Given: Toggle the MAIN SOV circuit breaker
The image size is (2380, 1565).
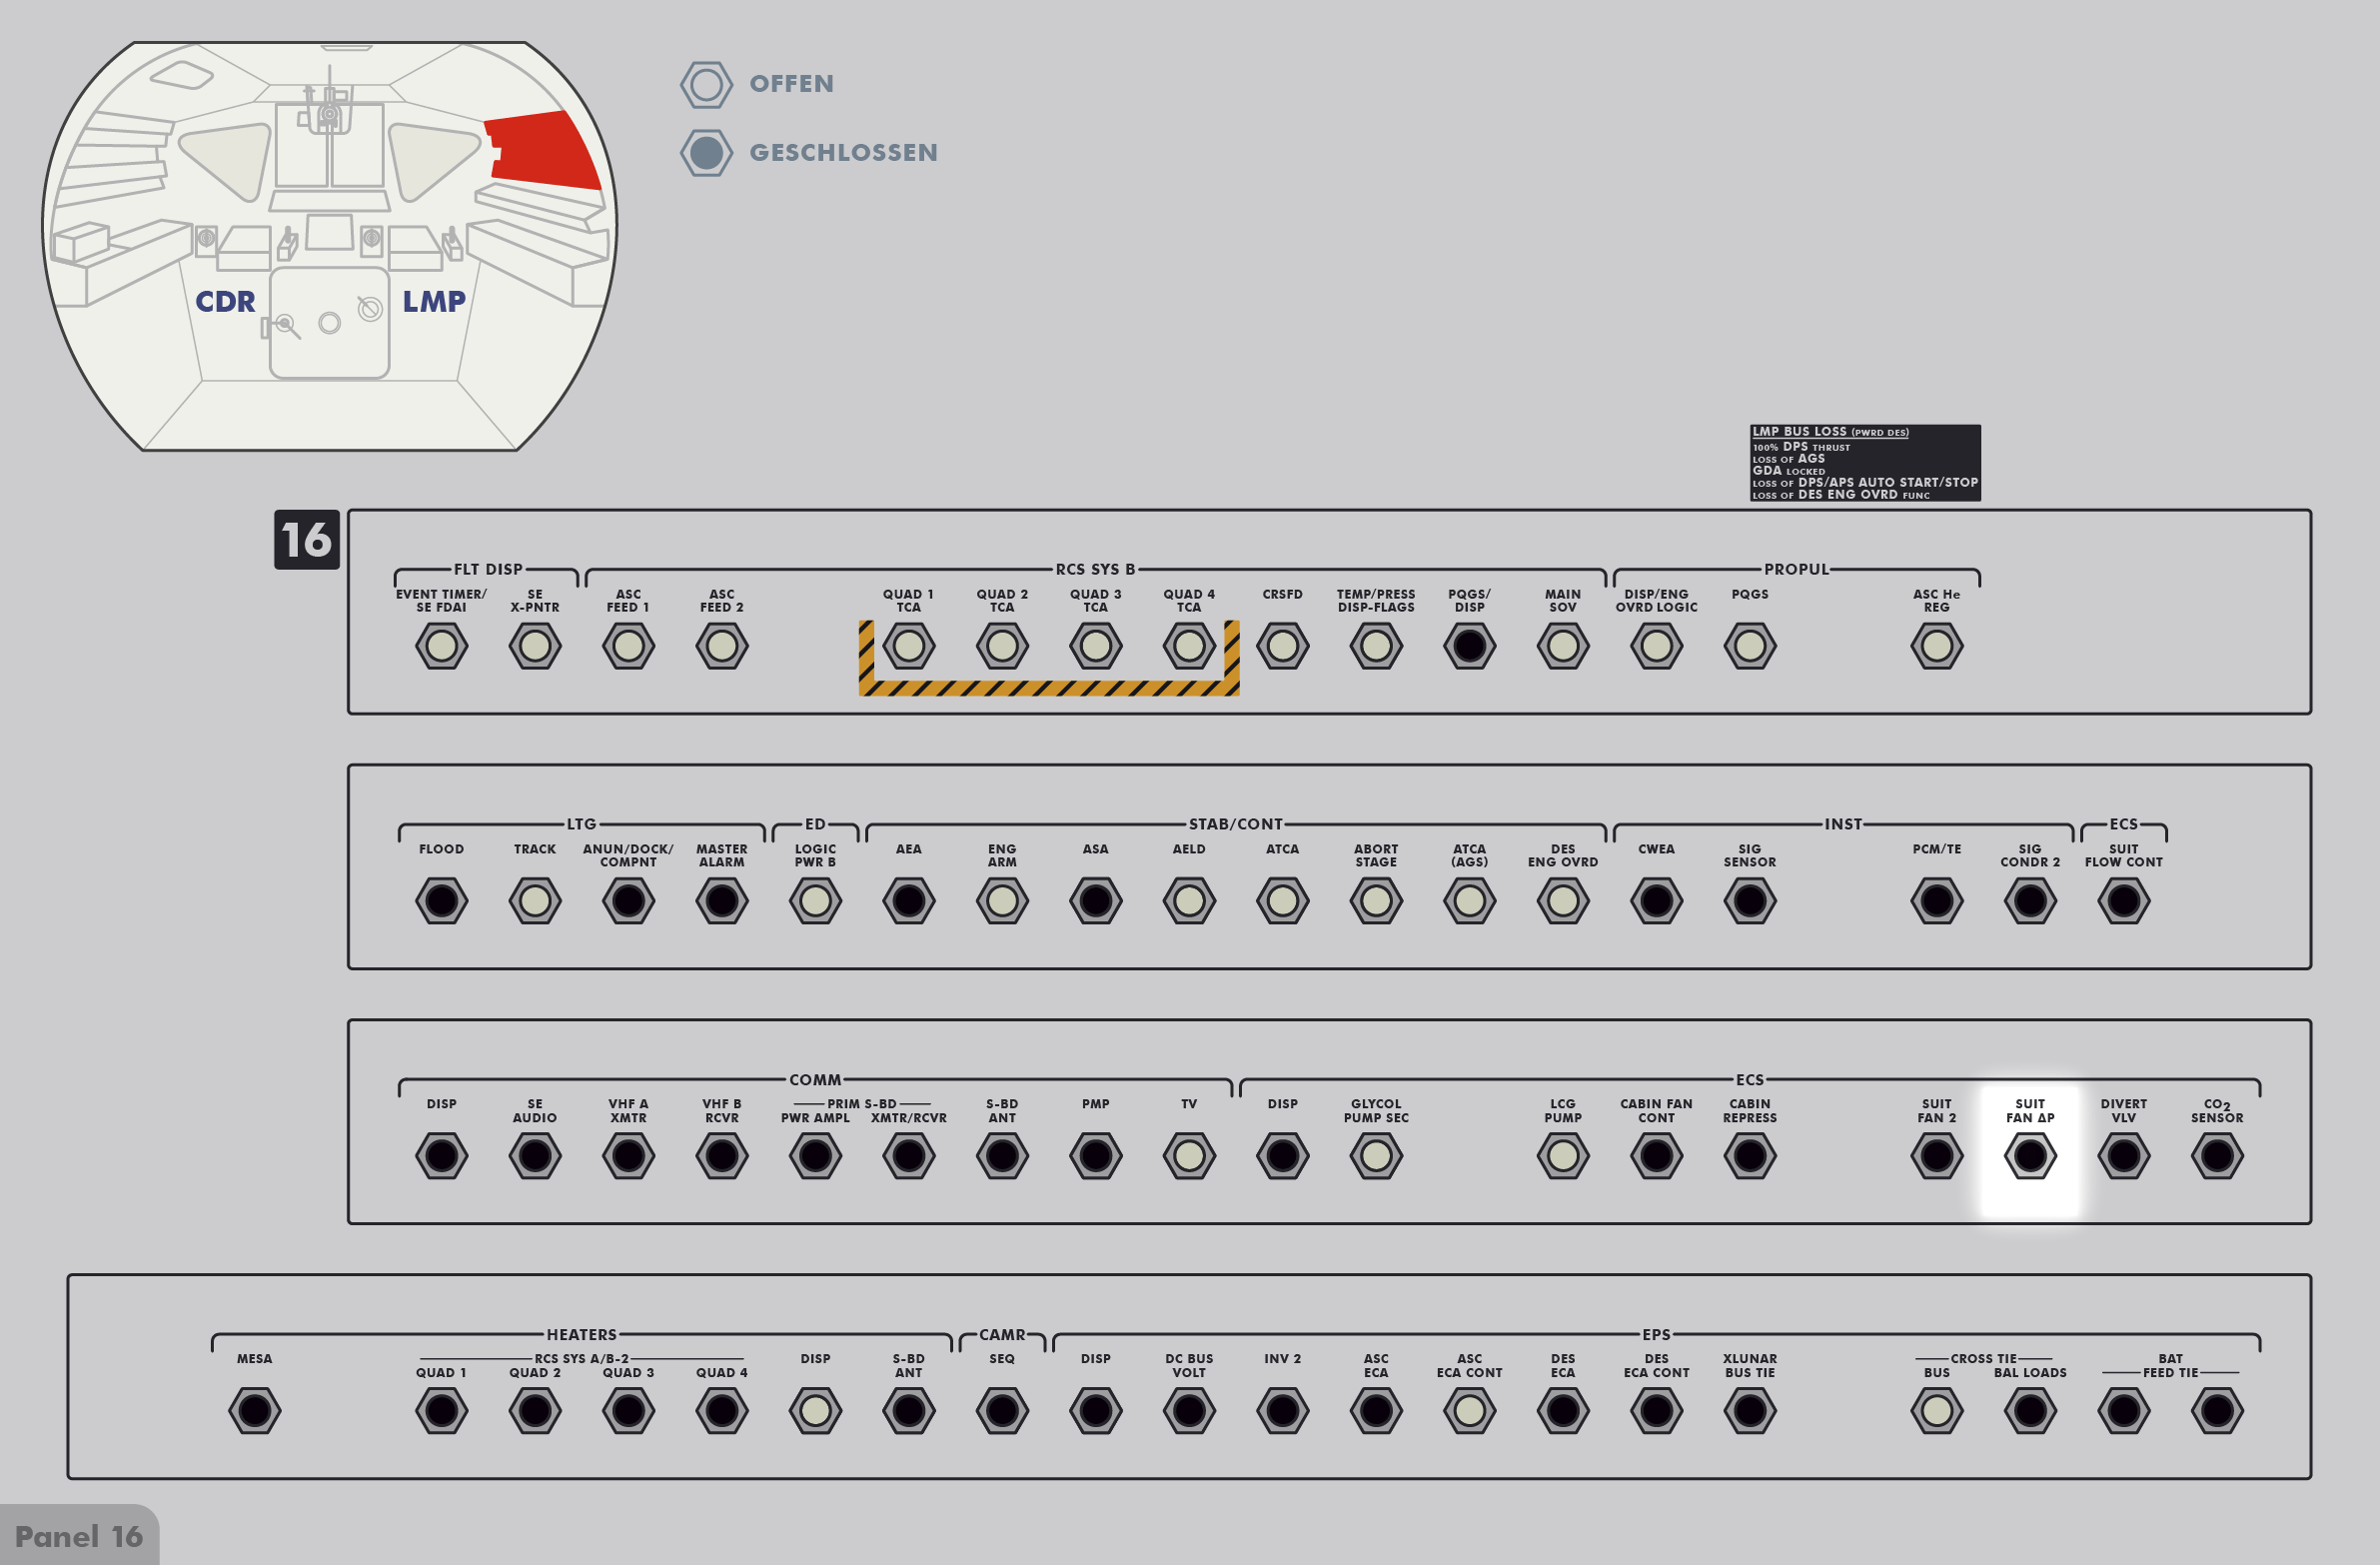Looking at the screenshot, I should coord(1562,646).
